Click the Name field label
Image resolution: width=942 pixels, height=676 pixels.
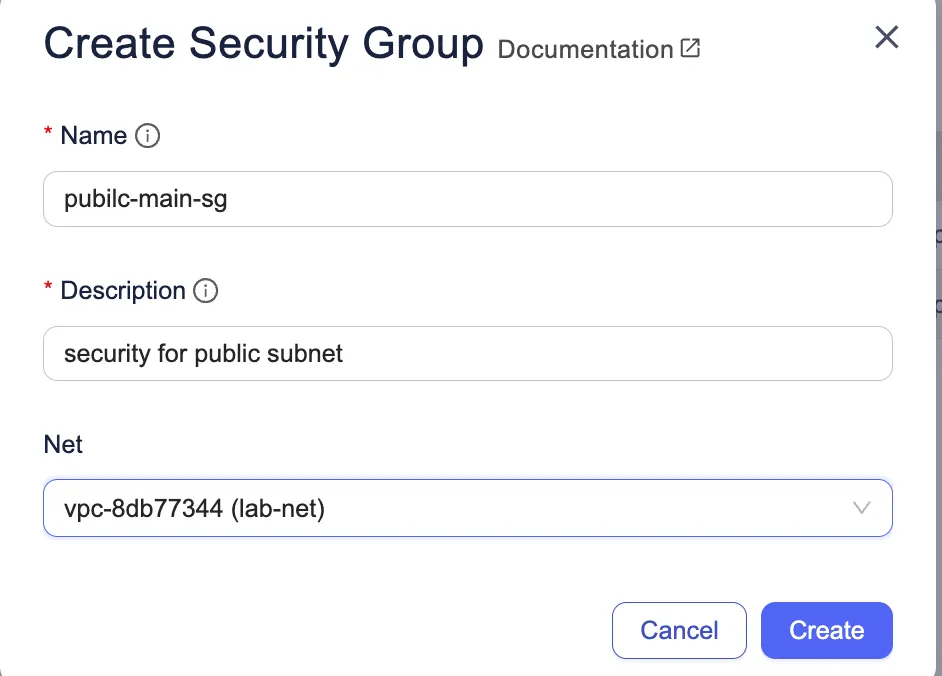94,136
